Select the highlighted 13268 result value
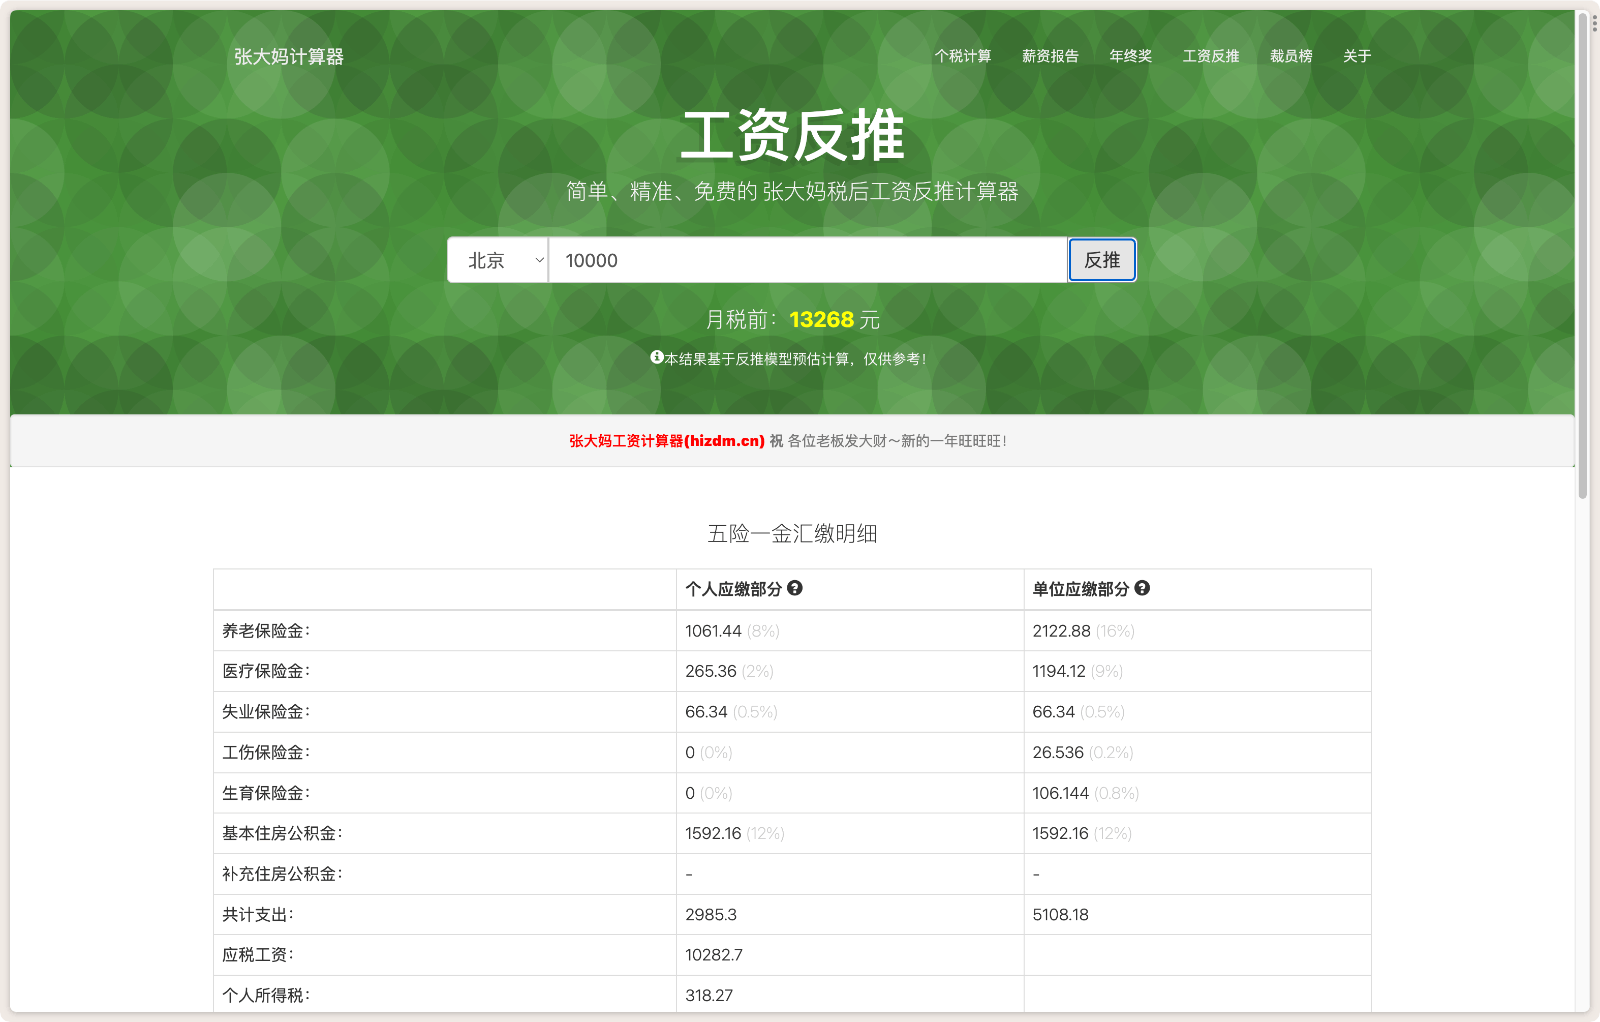 pos(820,320)
